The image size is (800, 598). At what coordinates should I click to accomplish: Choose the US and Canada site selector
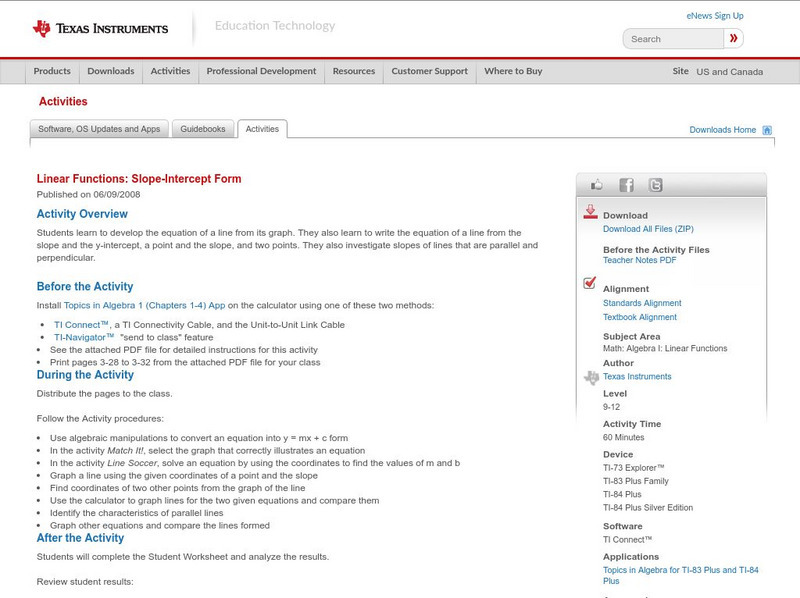(x=730, y=72)
